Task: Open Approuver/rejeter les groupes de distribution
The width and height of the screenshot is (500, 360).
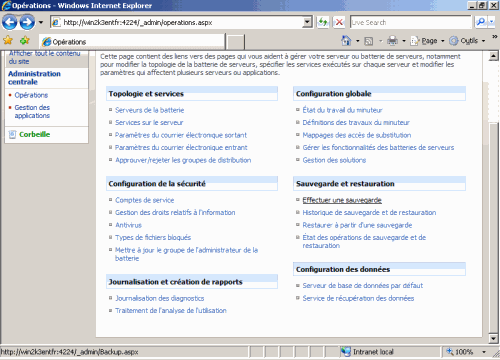Action: (183, 160)
